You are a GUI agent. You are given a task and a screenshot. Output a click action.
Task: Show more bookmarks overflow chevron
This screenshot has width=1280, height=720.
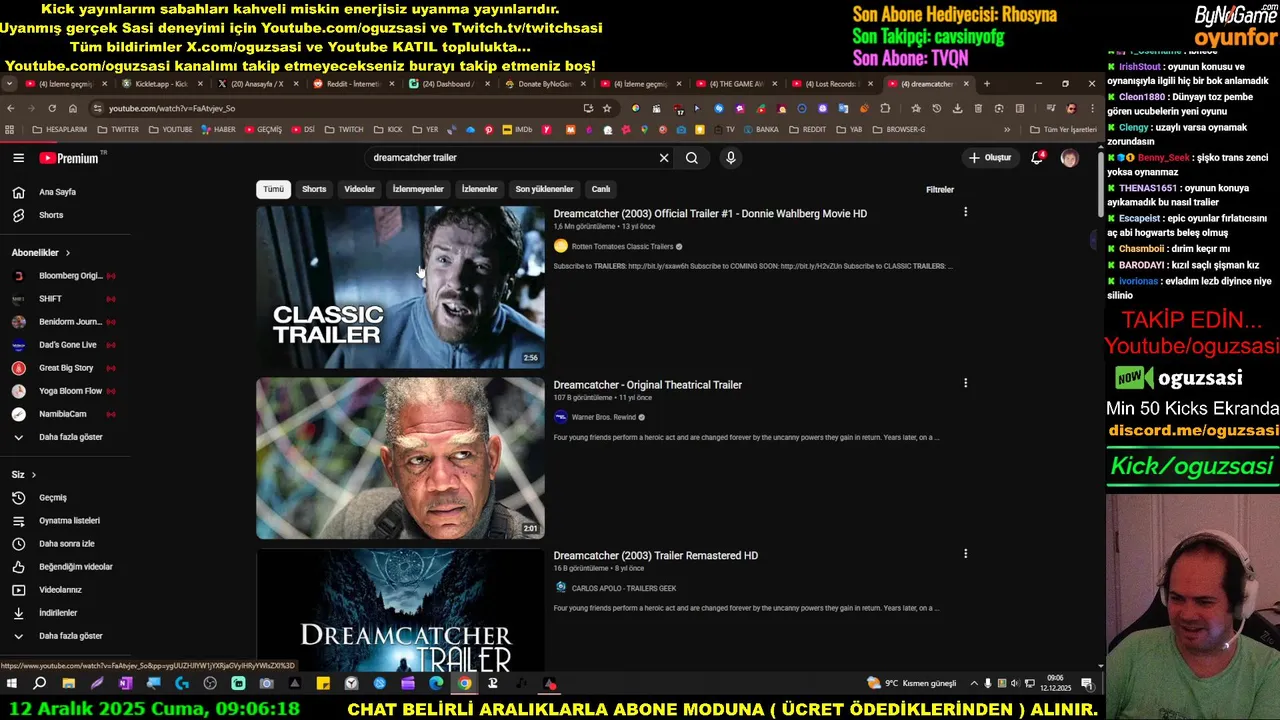pos(1007,129)
